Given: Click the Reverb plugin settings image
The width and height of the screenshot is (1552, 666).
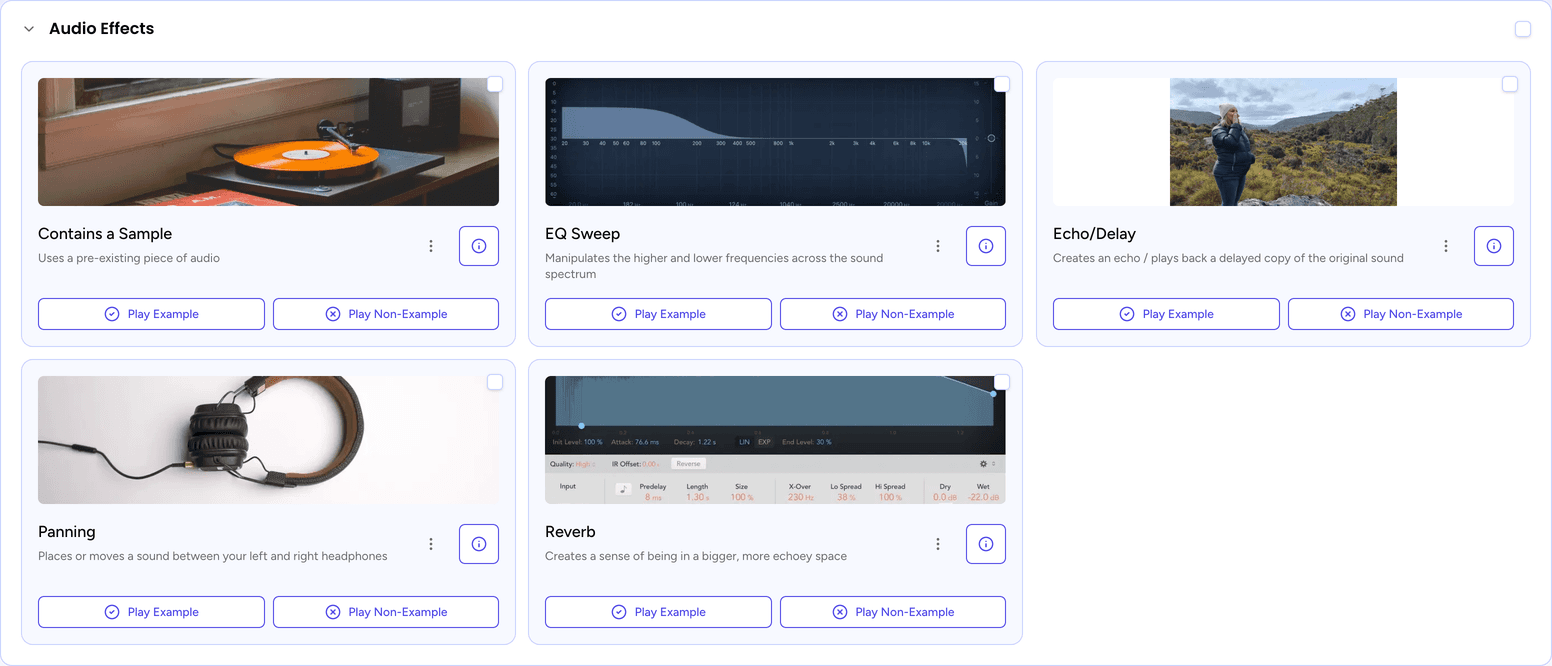Looking at the screenshot, I should tap(775, 440).
